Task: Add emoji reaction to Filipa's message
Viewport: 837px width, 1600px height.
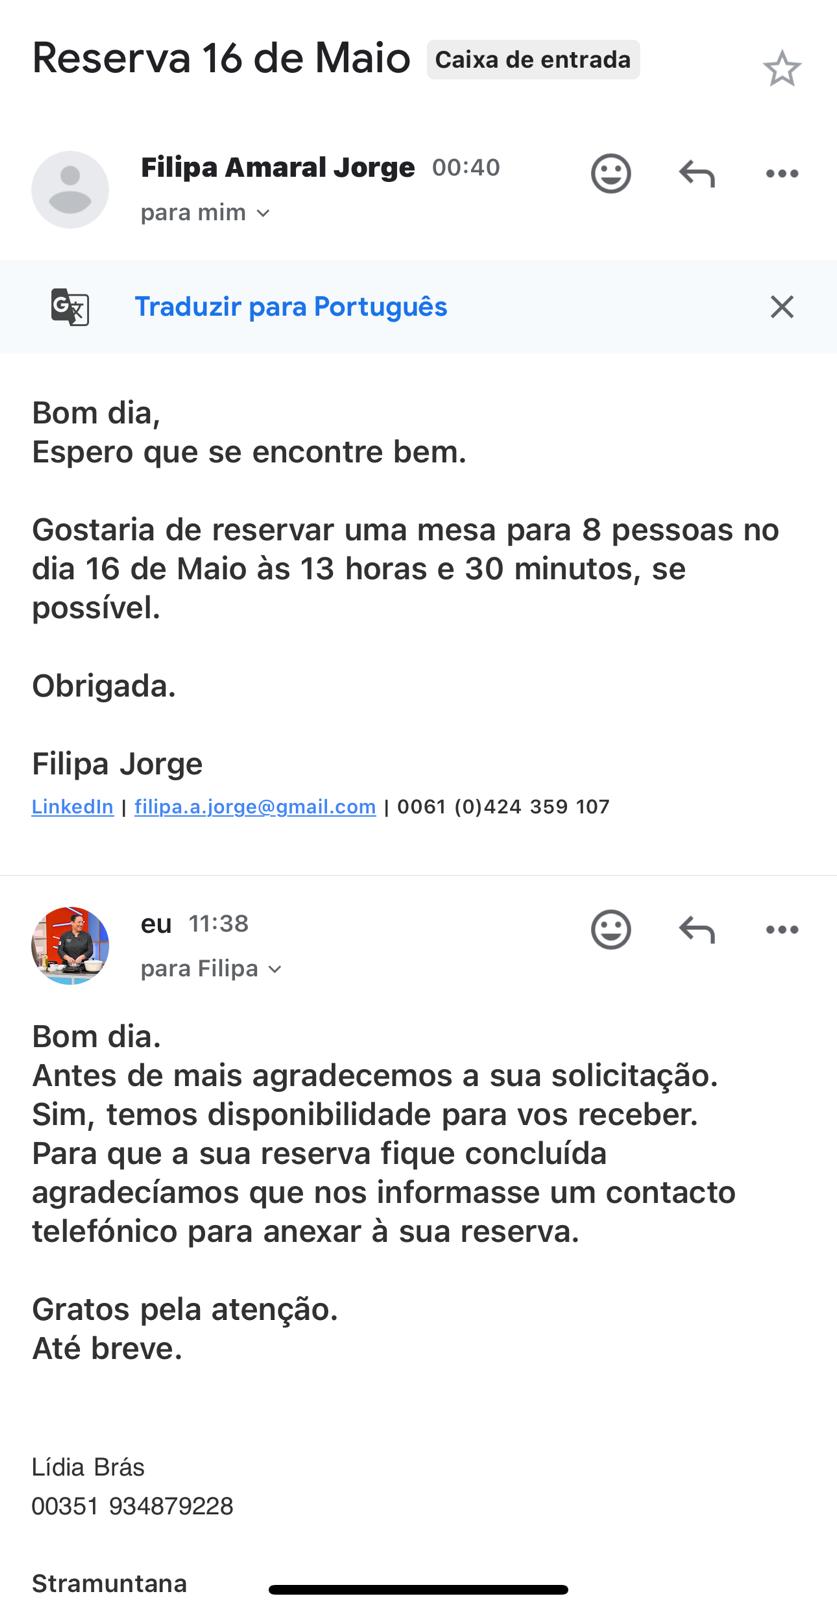Action: (611, 173)
